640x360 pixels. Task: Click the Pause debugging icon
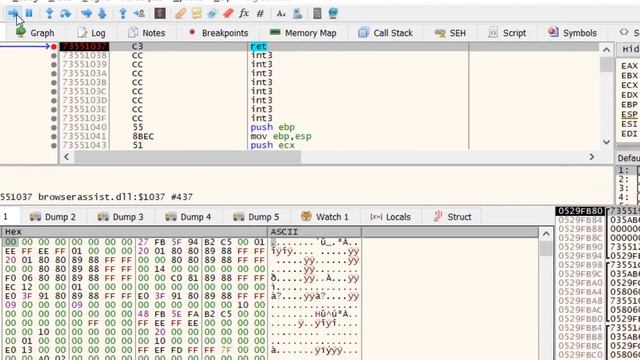pyautogui.click(x=29, y=13)
